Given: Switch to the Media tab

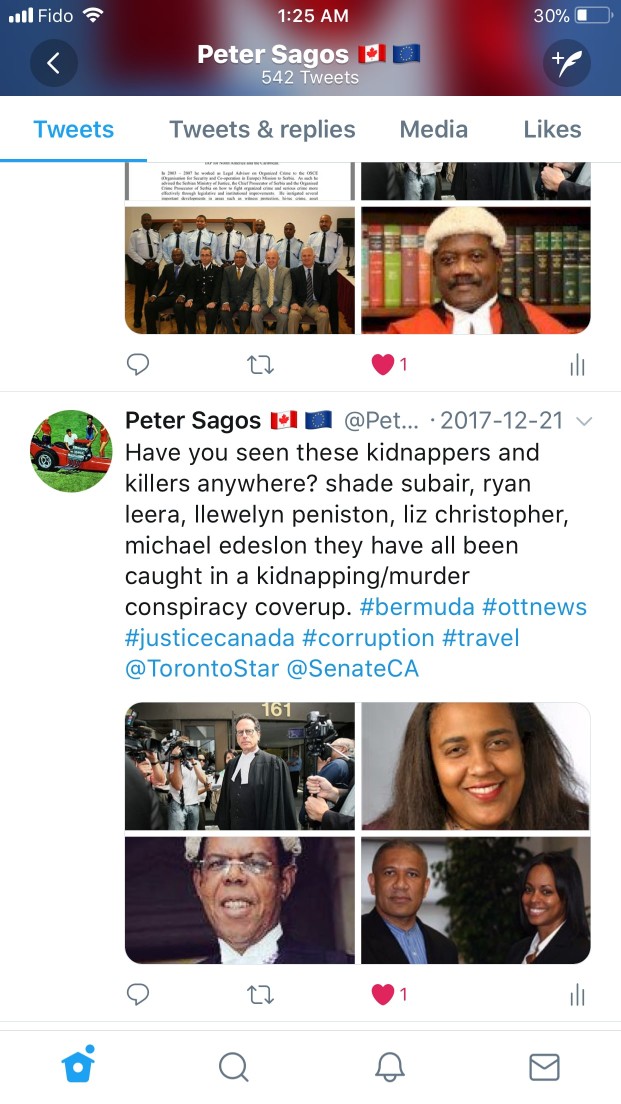Looking at the screenshot, I should tap(434, 130).
